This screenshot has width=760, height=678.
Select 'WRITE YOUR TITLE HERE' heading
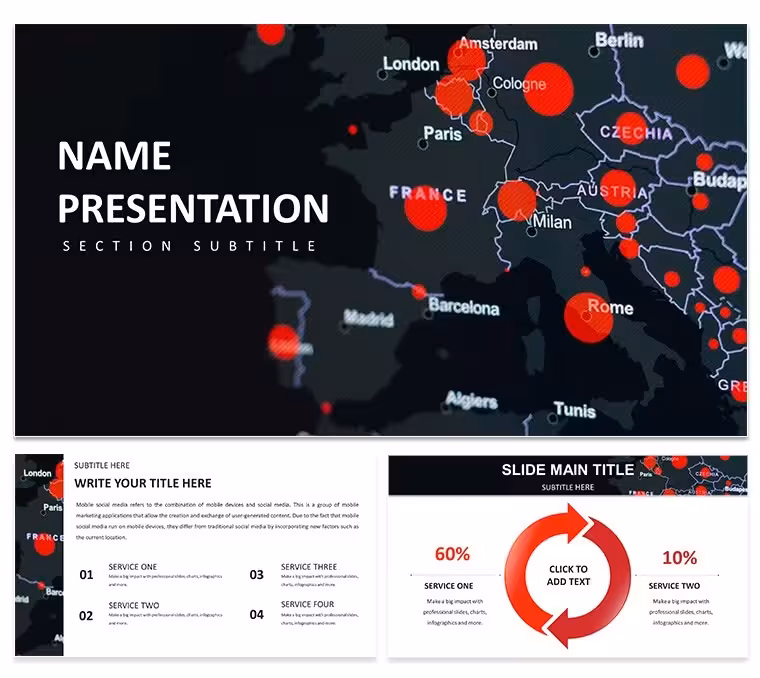(143, 483)
